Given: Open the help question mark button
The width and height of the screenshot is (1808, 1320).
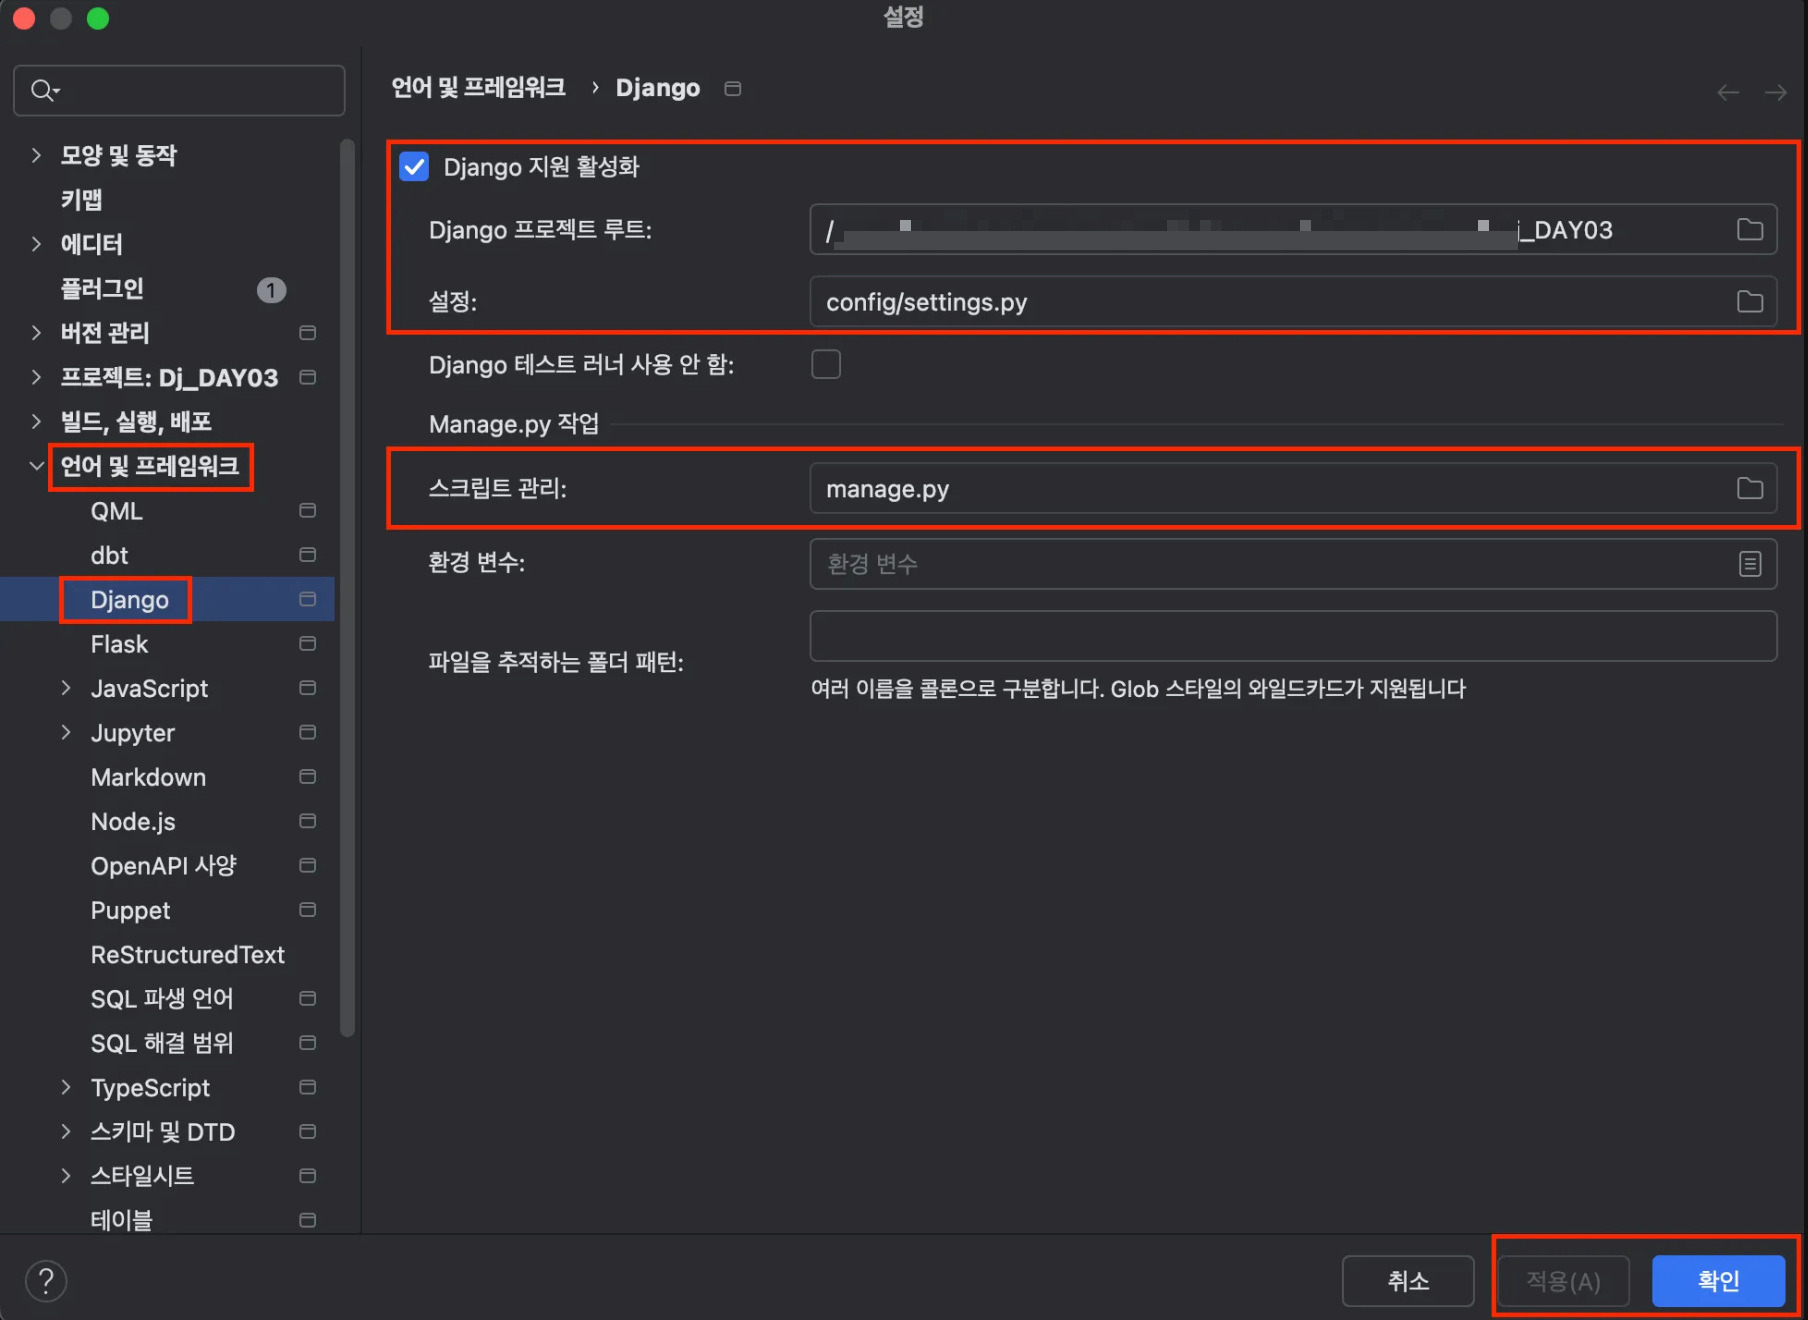Looking at the screenshot, I should [46, 1281].
